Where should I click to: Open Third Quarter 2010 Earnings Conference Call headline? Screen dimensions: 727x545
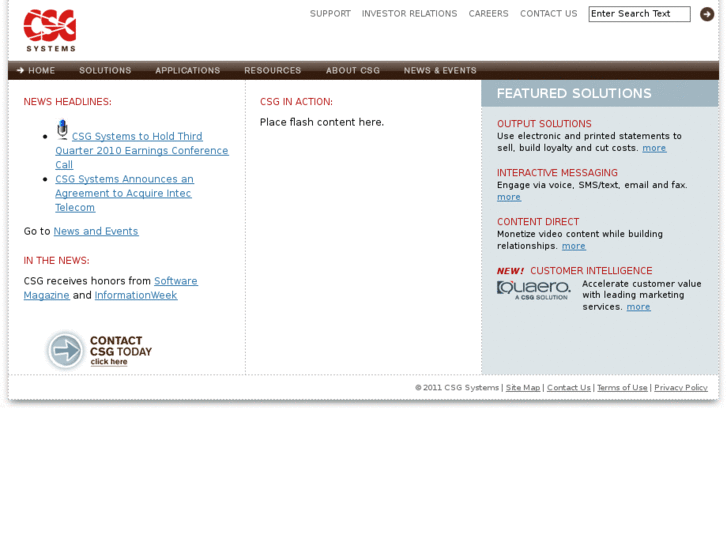click(x=142, y=150)
